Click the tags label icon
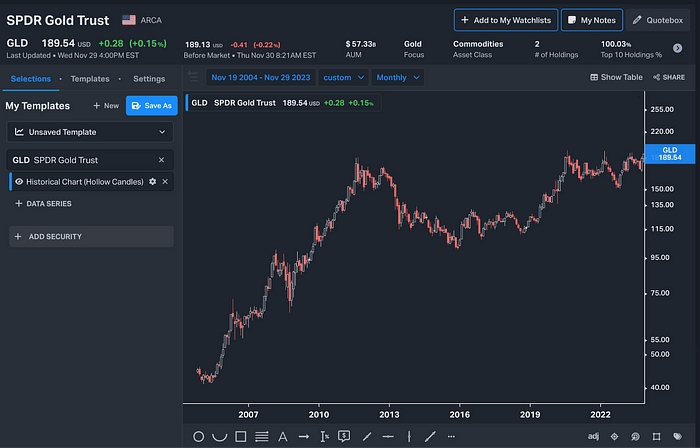 (x=677, y=436)
